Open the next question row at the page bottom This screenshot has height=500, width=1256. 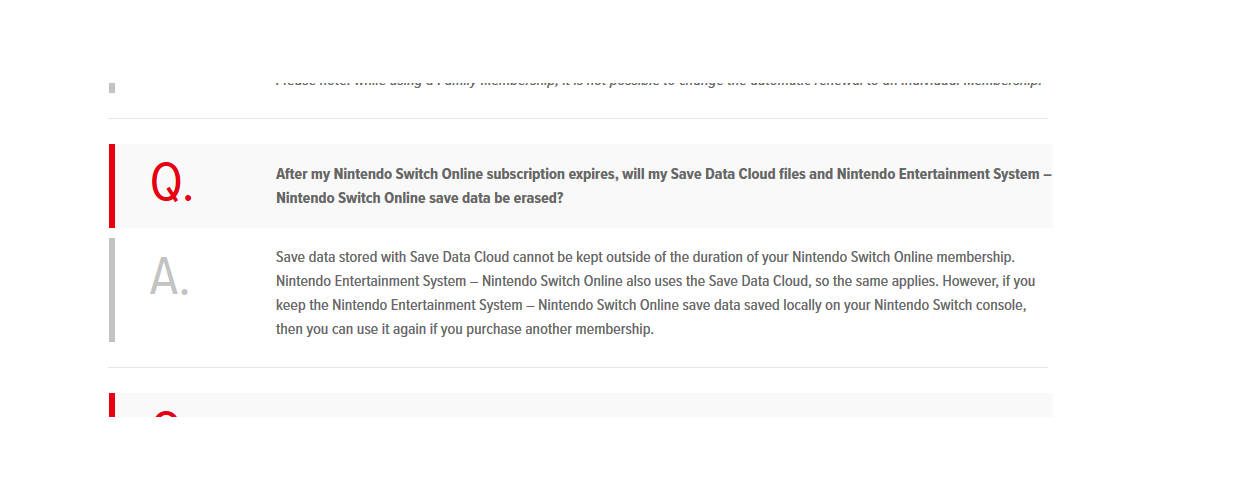pos(580,405)
